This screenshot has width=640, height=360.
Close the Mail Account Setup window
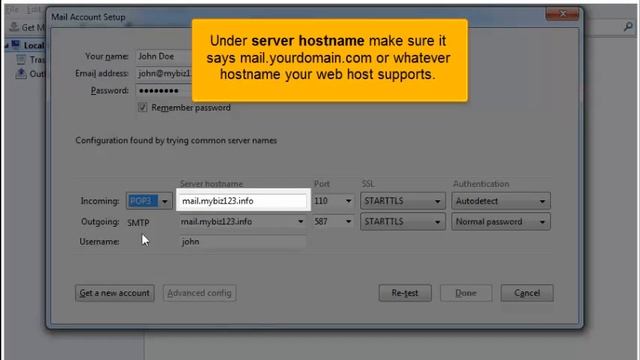coord(562,14)
